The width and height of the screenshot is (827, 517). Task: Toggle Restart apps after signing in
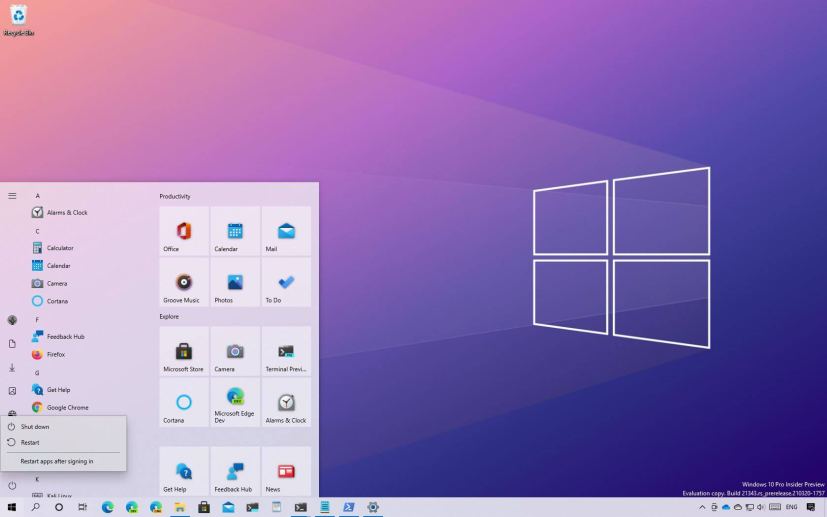point(63,461)
